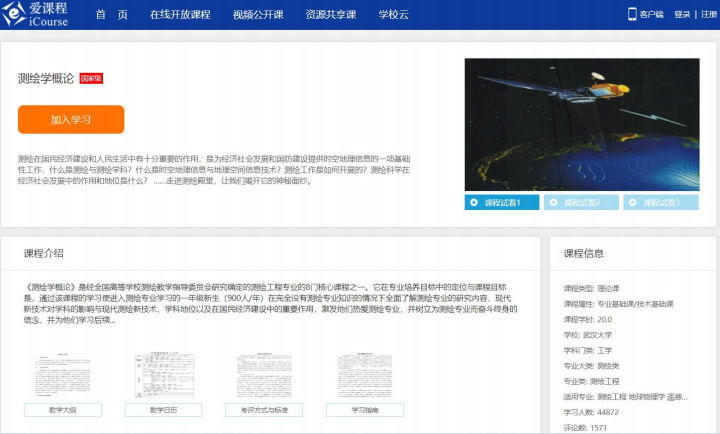Open the 学习指南 document button
This screenshot has width=720, height=434.
tap(364, 410)
